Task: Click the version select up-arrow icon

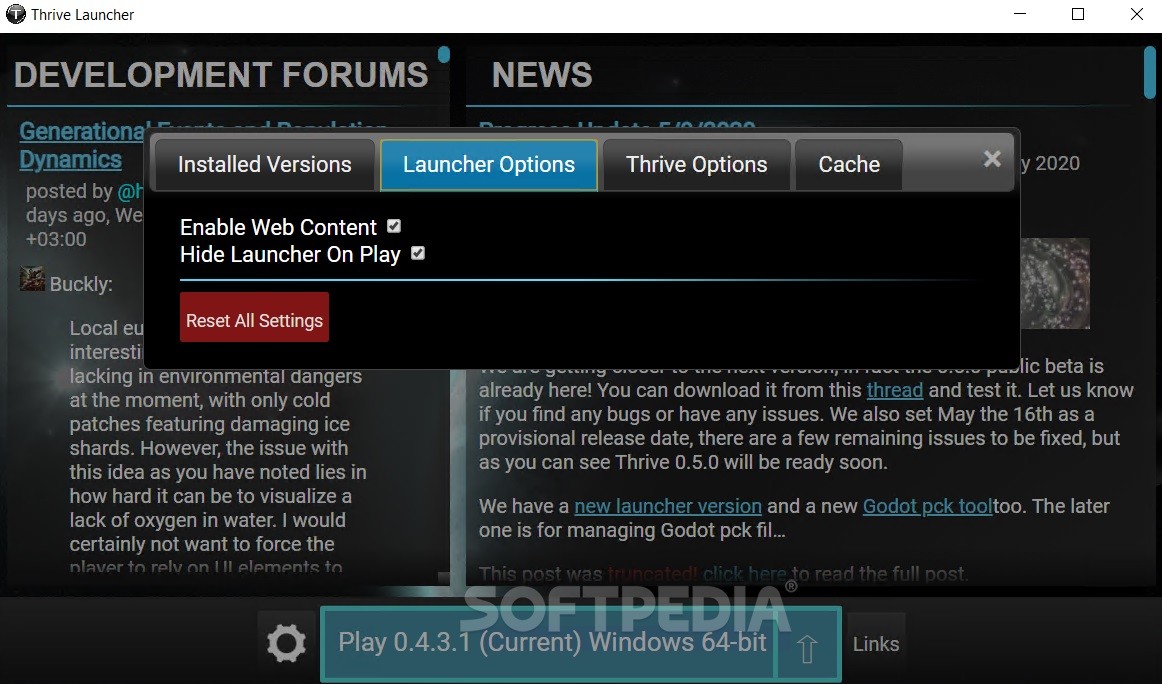Action: pos(807,648)
